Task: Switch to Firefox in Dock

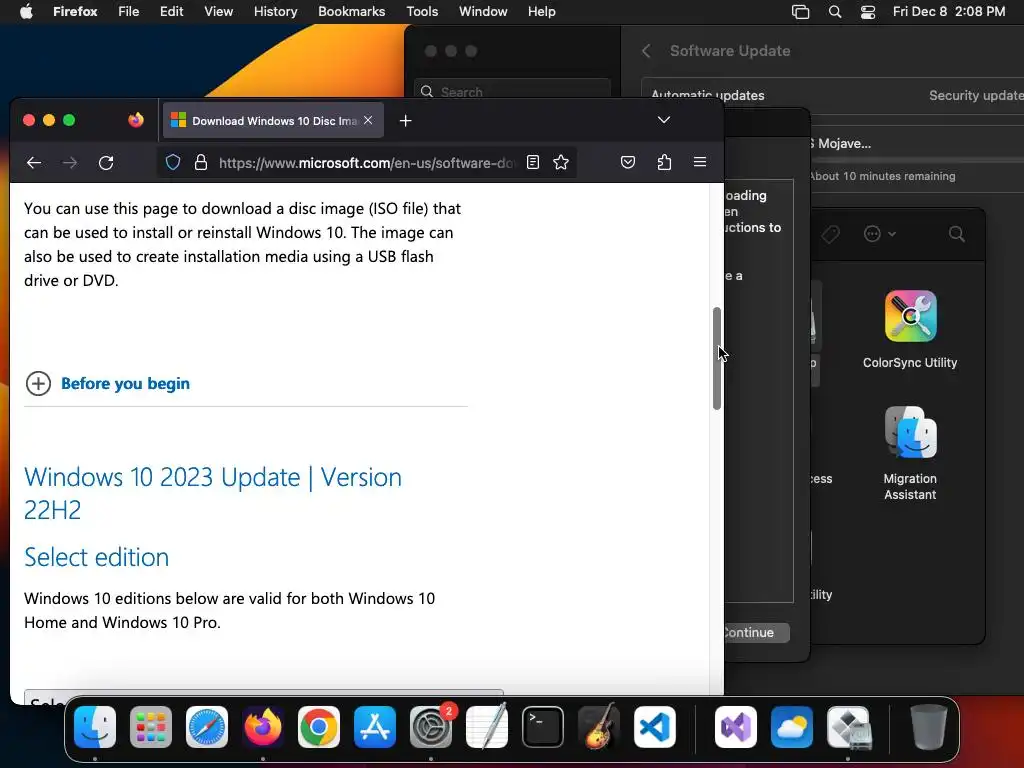Action: point(263,727)
